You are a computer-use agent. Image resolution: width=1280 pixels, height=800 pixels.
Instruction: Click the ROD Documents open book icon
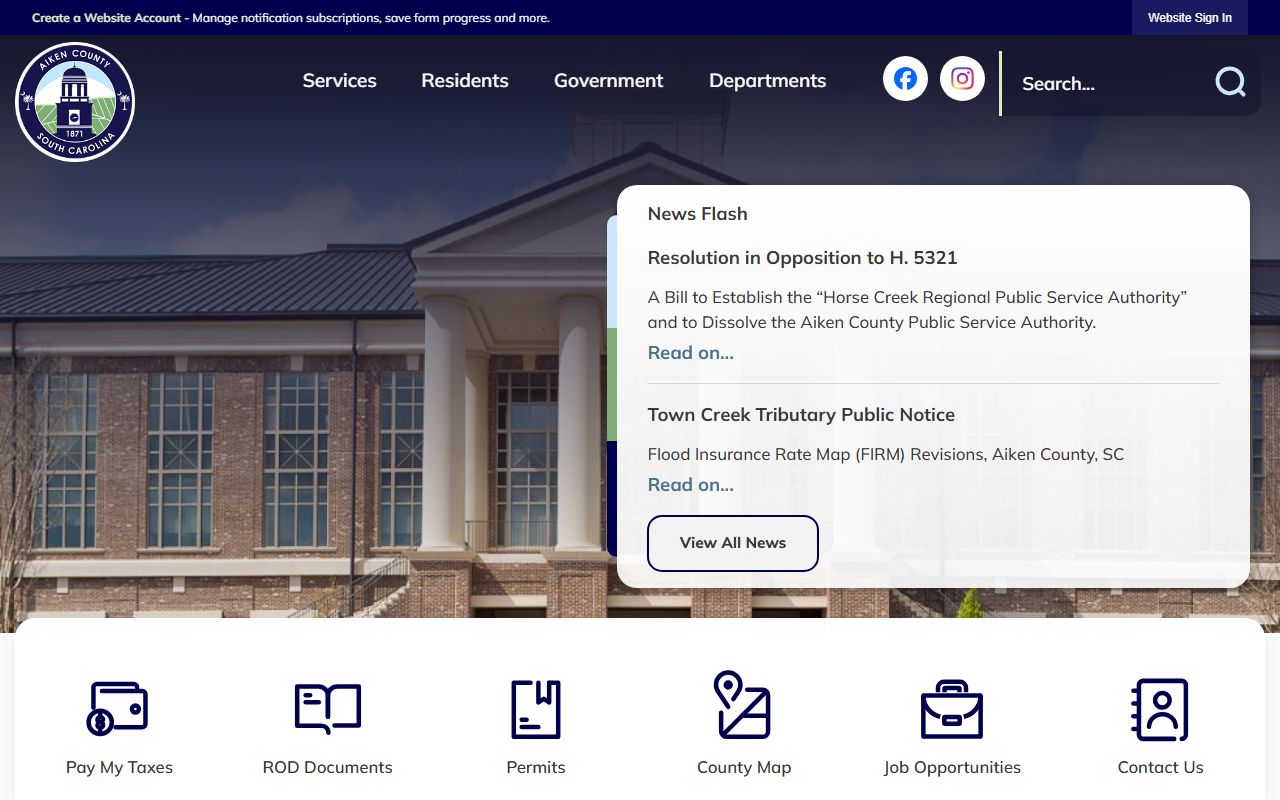[x=327, y=708]
